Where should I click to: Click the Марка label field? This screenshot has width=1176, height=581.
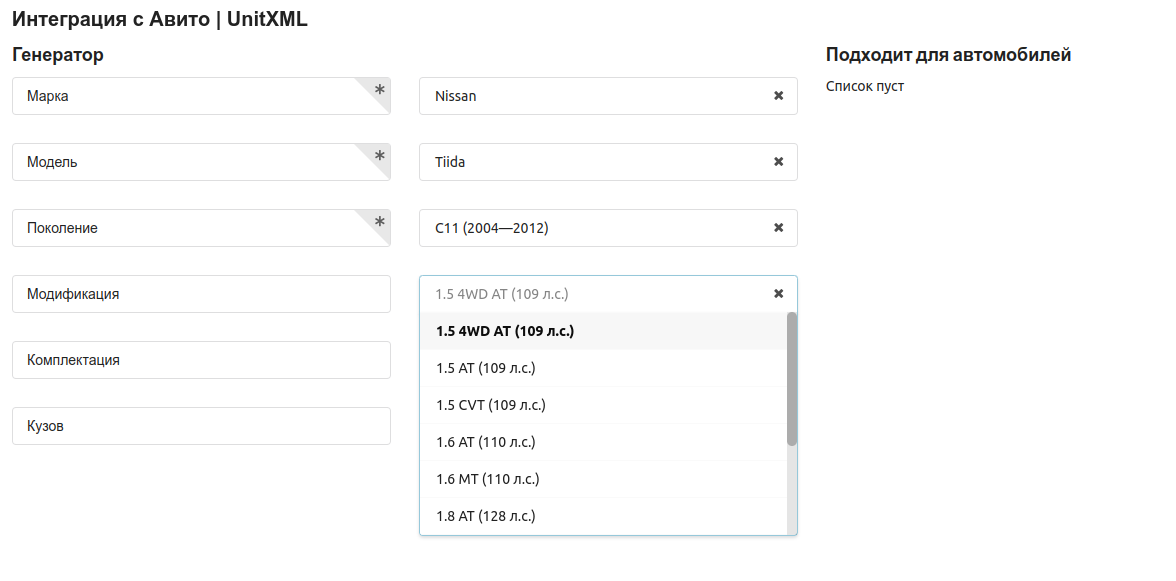(201, 96)
